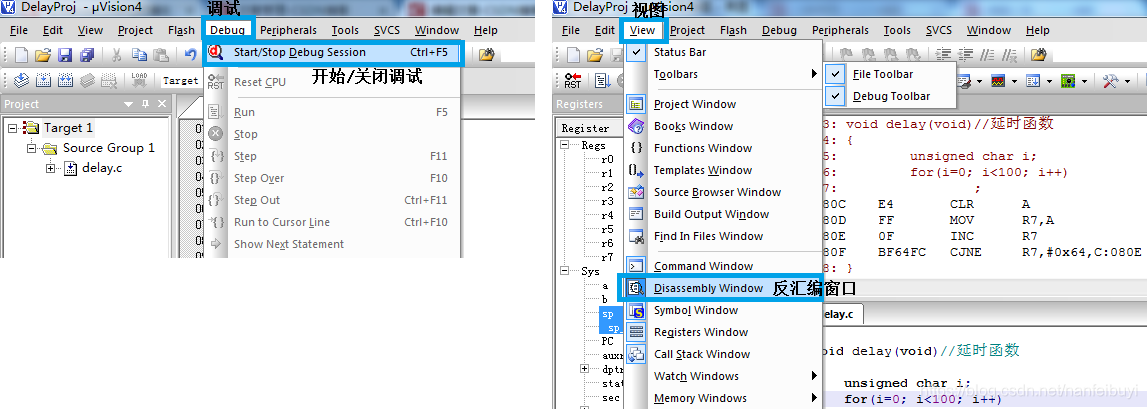The image size is (1147, 409).
Task: Click the Symbol Window icon
Action: (636, 310)
